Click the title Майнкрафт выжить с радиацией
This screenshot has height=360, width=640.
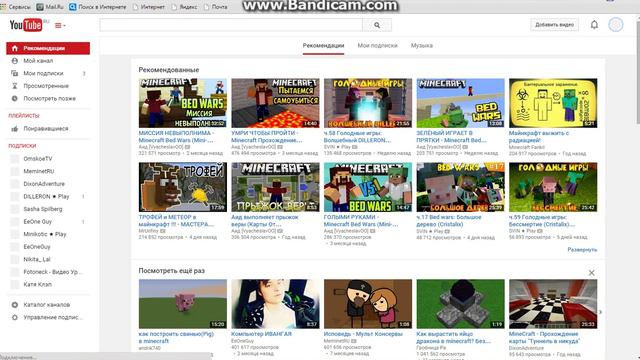[539, 137]
